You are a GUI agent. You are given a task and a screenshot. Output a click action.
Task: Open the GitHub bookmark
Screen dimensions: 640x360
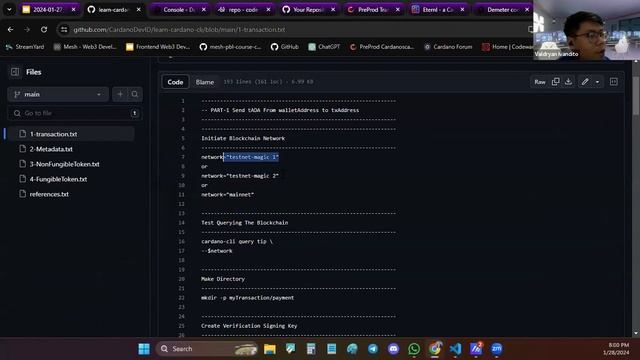pos(285,47)
